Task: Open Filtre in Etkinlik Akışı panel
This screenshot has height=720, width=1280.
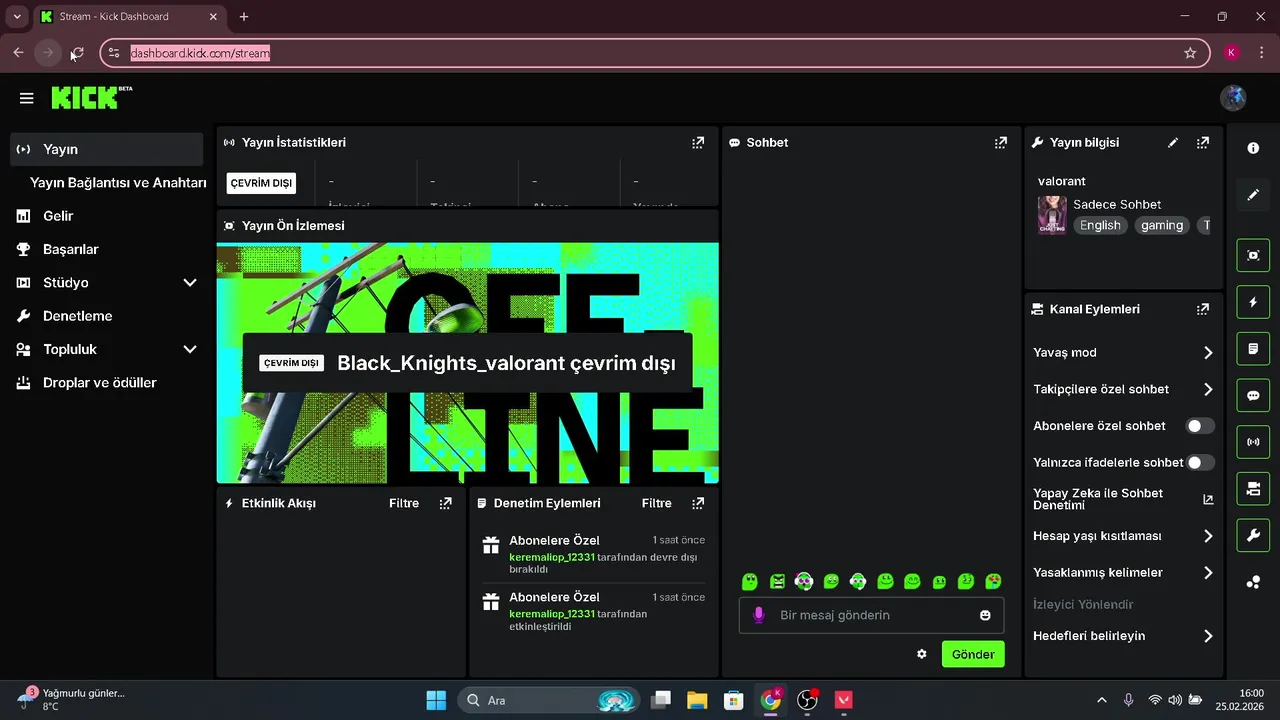Action: pyautogui.click(x=404, y=503)
